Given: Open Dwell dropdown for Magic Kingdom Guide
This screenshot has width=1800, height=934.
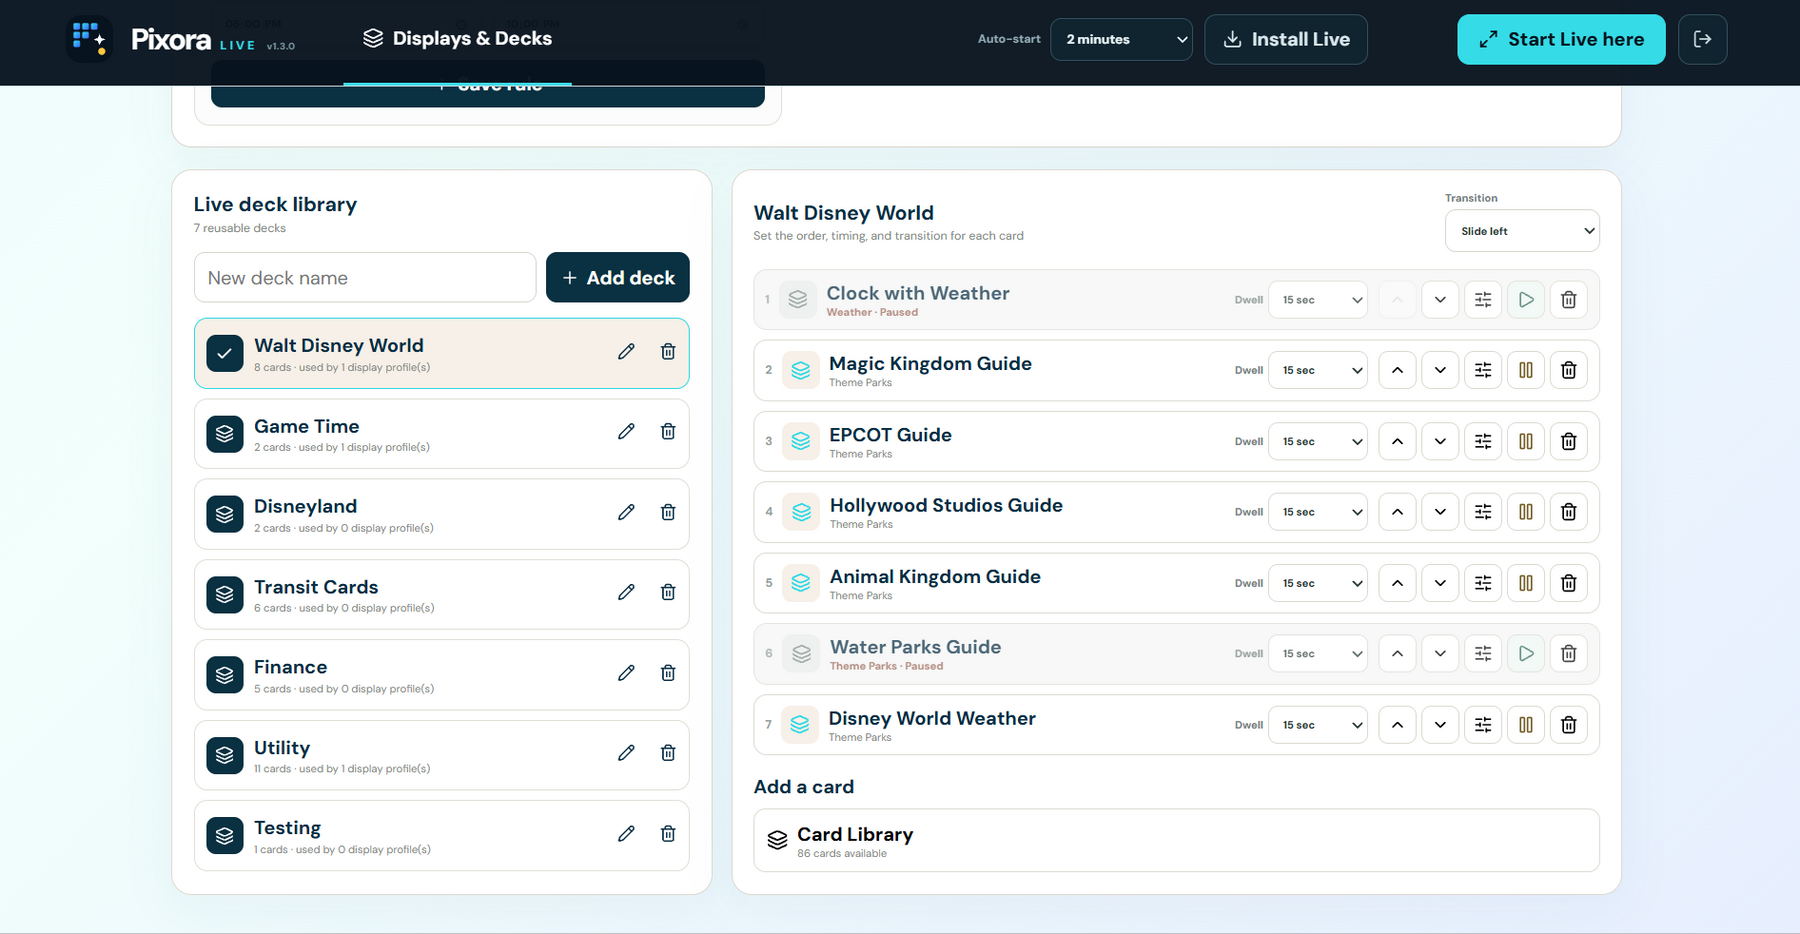Looking at the screenshot, I should pos(1318,370).
